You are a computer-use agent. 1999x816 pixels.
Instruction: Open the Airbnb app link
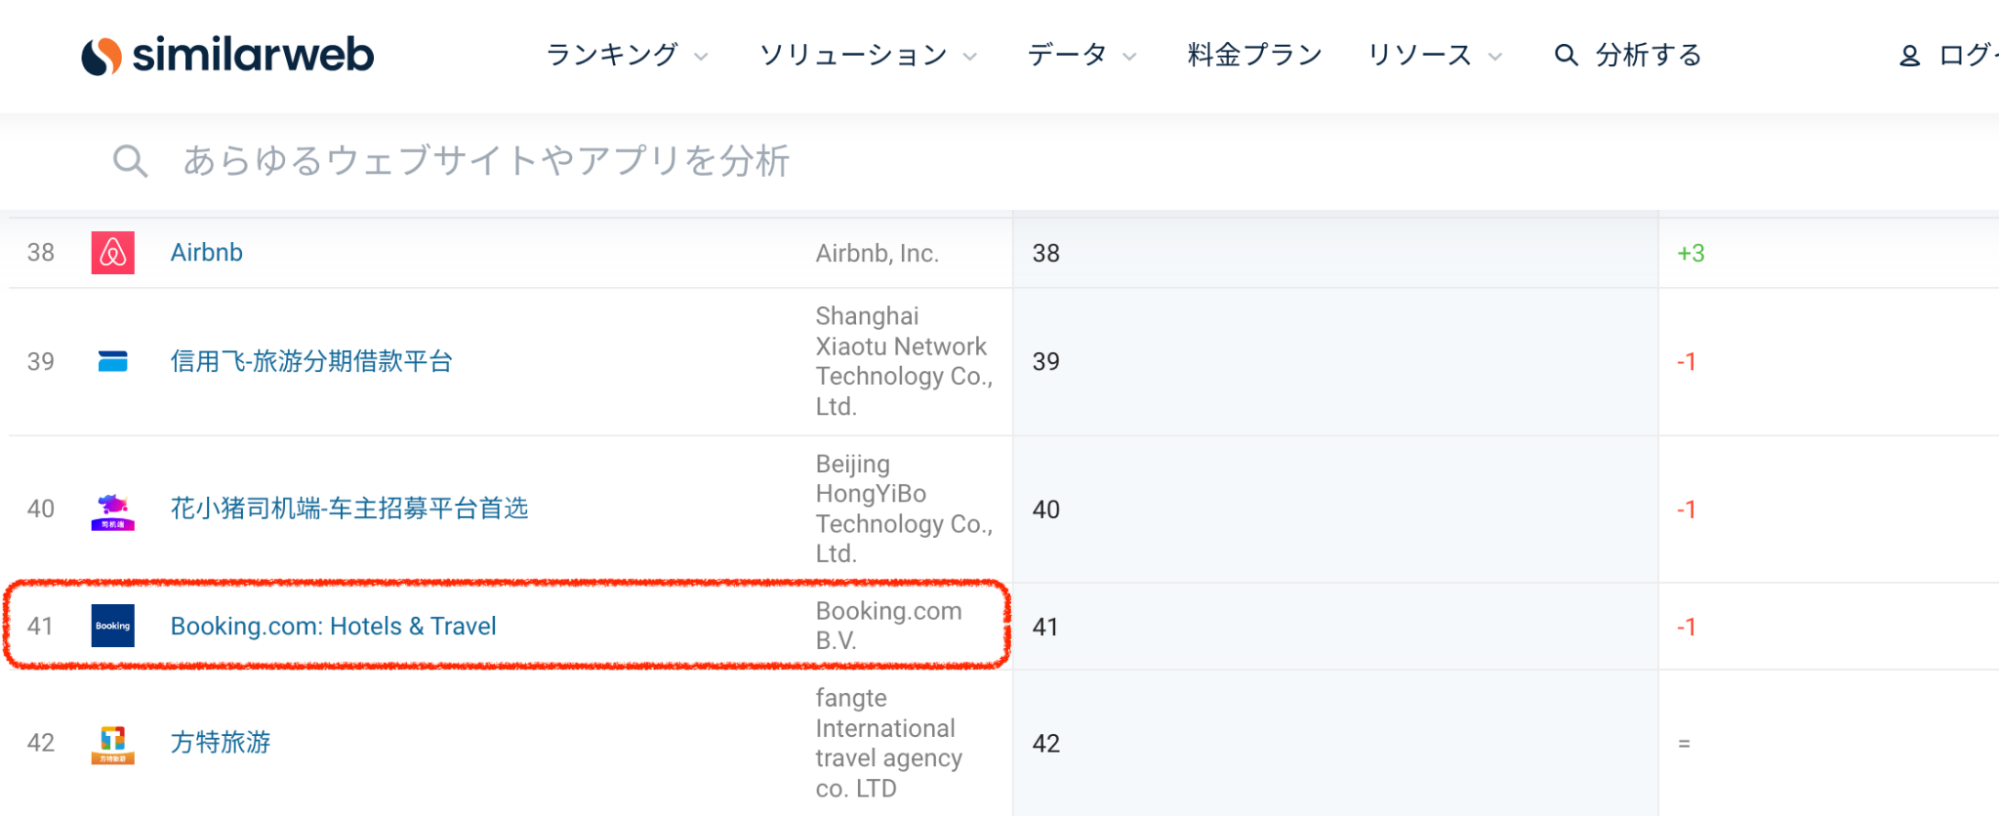[206, 253]
